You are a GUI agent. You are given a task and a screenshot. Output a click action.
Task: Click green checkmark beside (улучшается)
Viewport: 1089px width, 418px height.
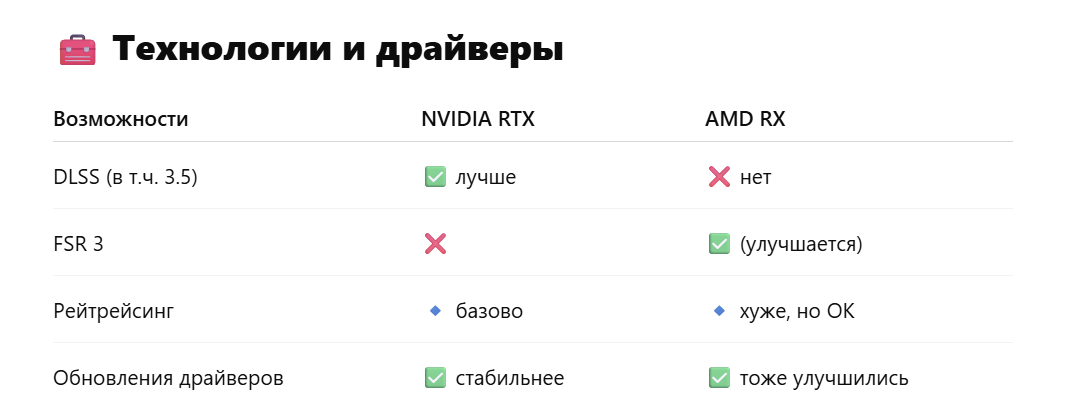(x=719, y=244)
